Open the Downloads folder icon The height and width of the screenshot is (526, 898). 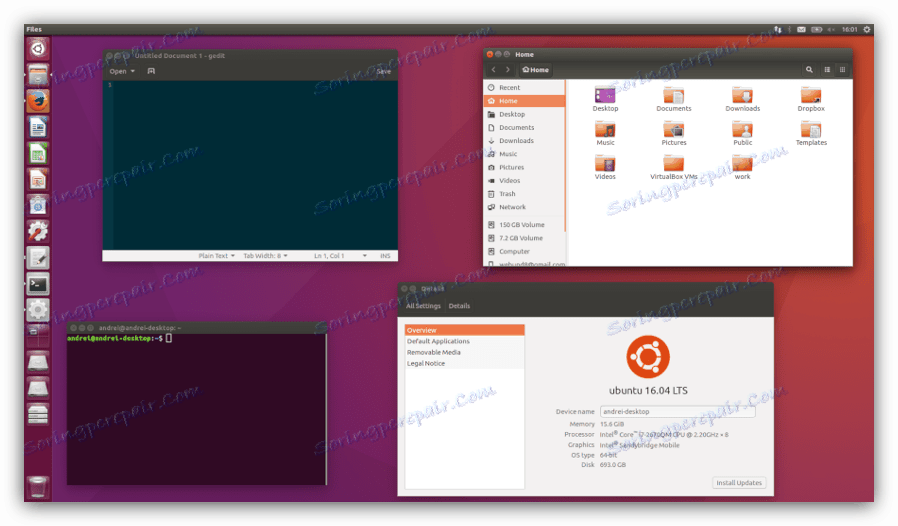(742, 100)
